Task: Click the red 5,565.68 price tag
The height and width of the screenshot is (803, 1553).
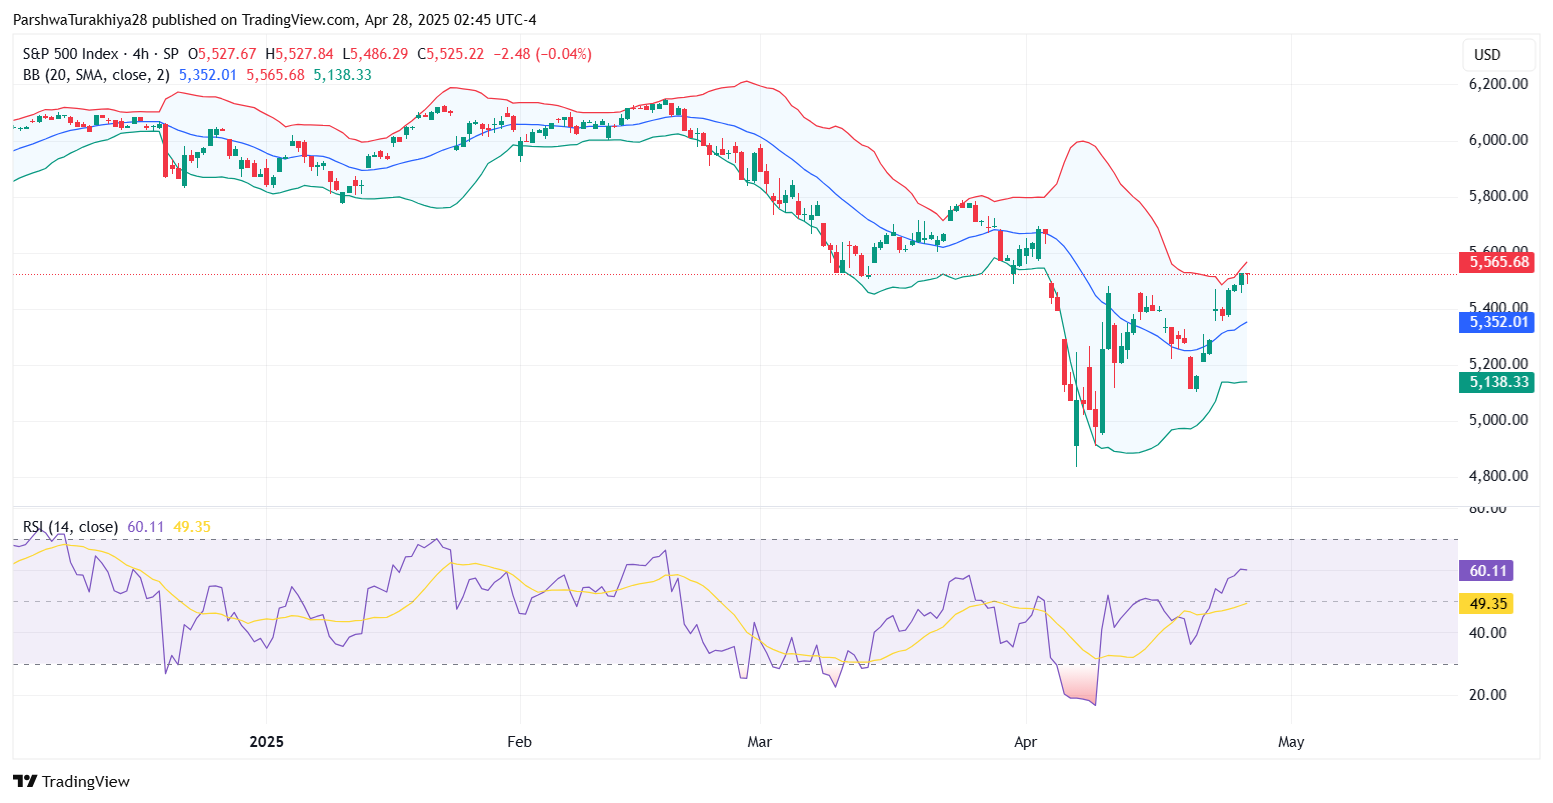Action: (x=1496, y=262)
